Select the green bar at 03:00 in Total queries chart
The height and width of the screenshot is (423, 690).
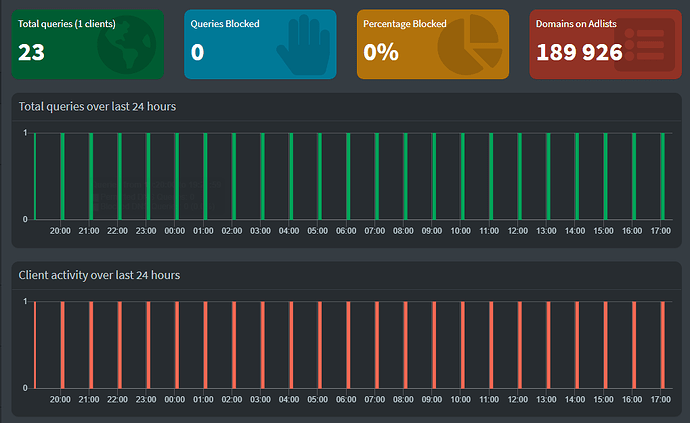pos(263,176)
